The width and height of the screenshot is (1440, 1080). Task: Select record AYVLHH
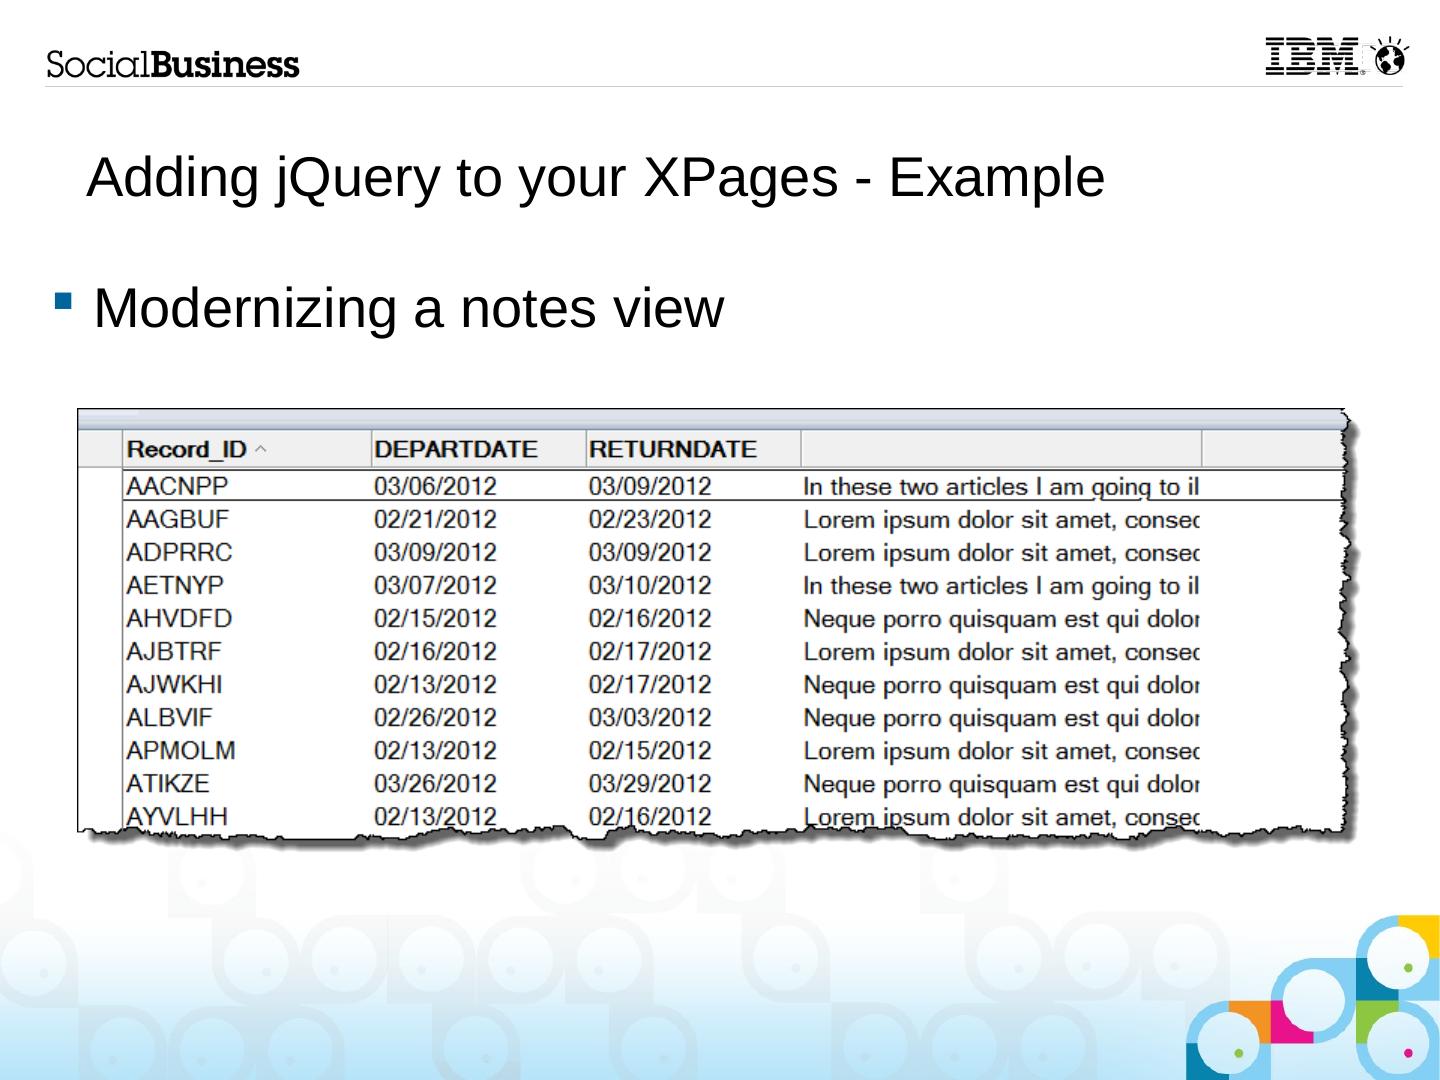click(x=177, y=816)
